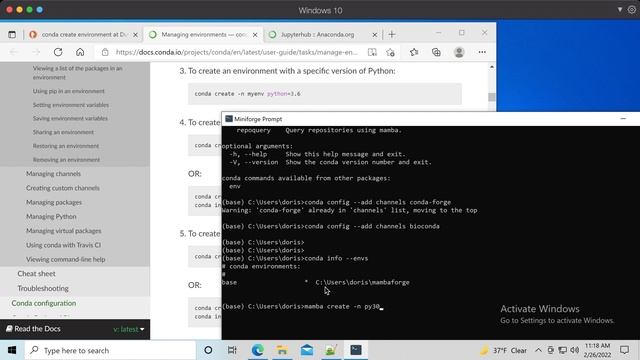
Task: Open 'Conda configuration' sidebar link
Action: pyautogui.click(x=44, y=303)
